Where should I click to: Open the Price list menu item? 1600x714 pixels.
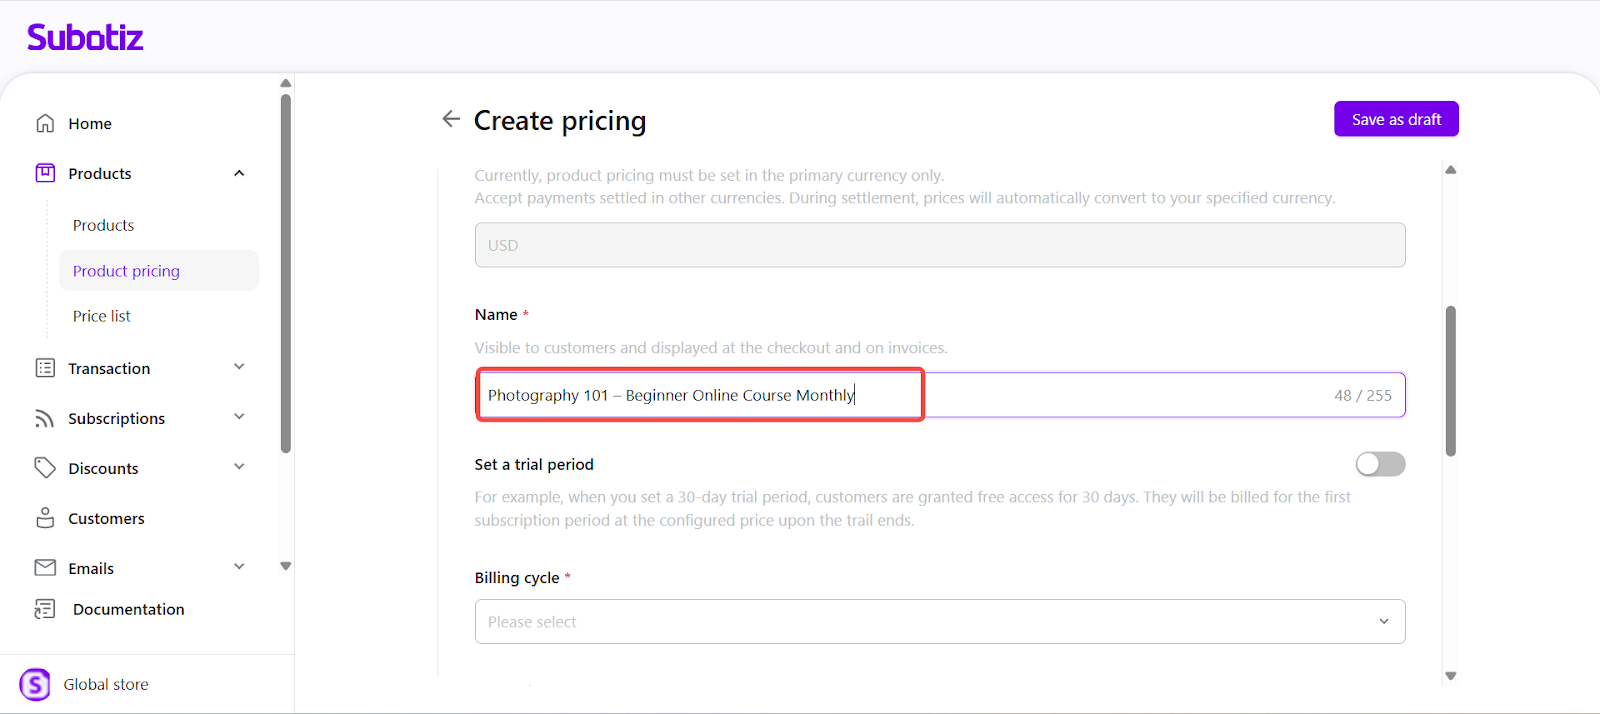102,316
